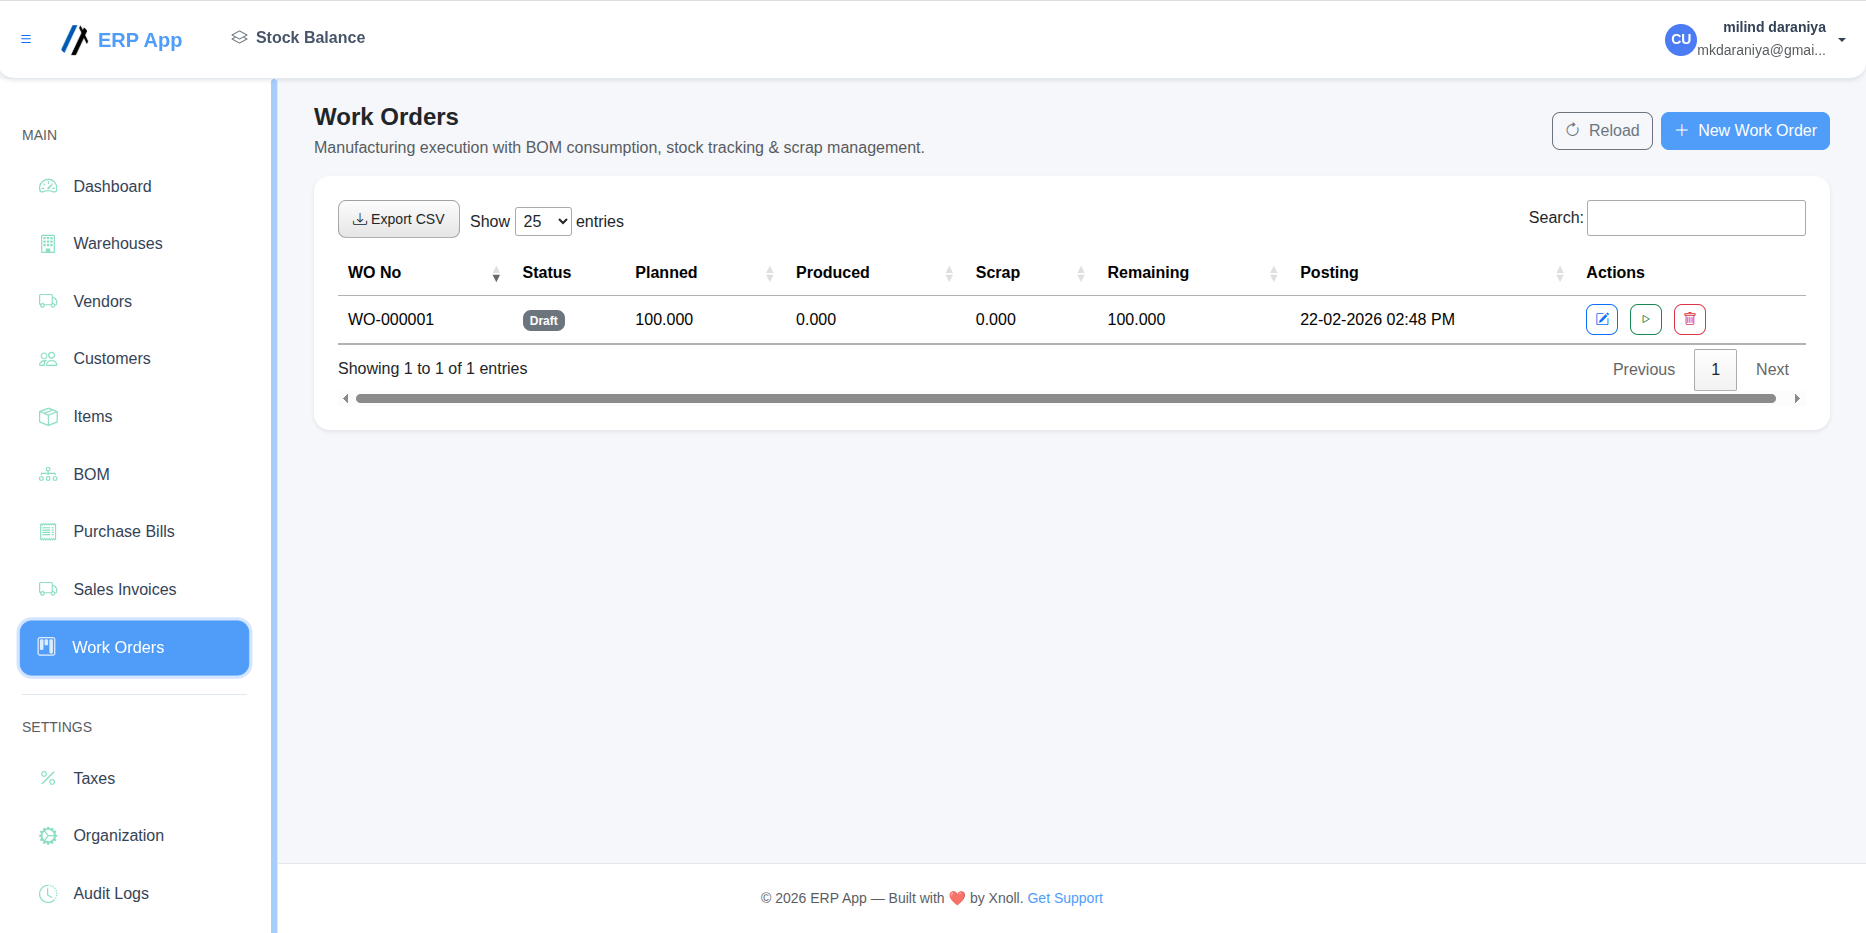Open the Dashboard from the sidebar
Viewport: 1866px width, 933px height.
pos(111,186)
